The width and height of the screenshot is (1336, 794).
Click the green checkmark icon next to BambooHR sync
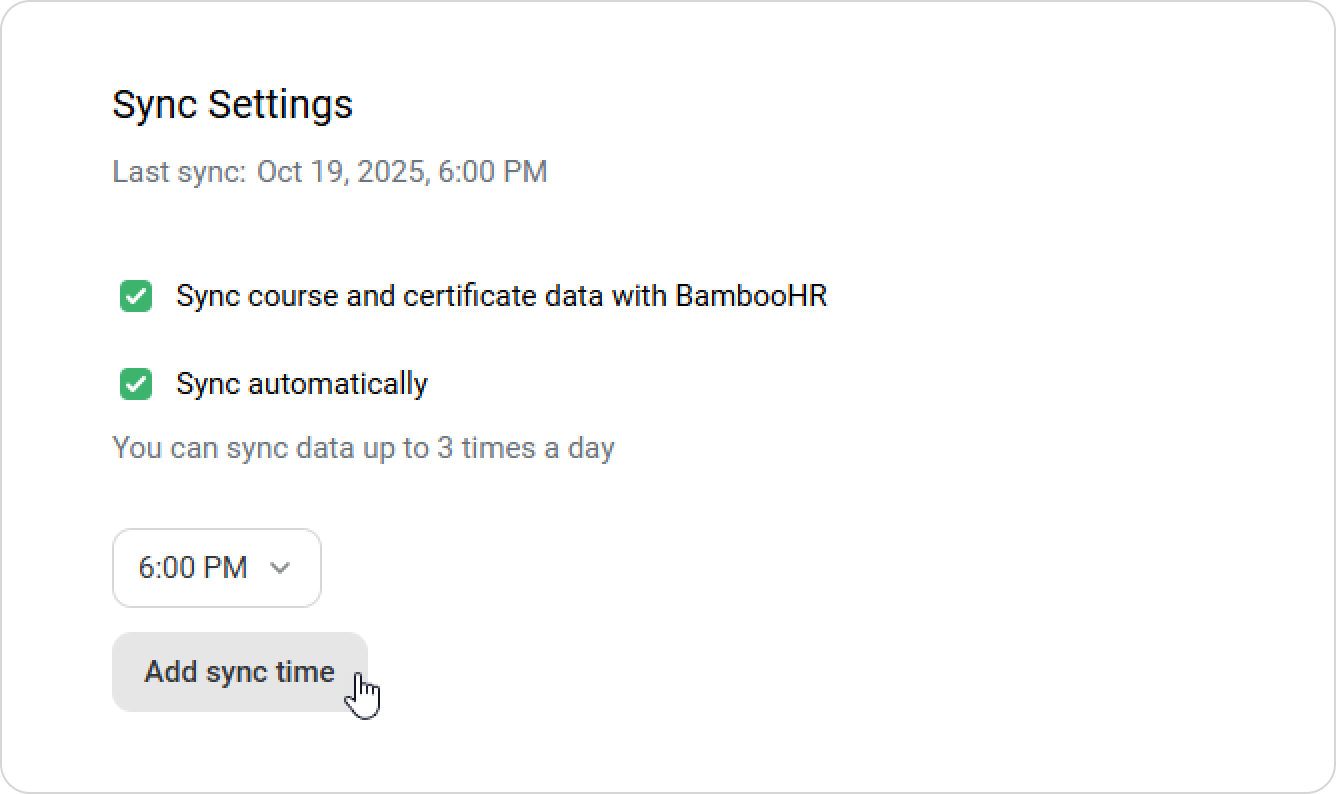click(136, 296)
